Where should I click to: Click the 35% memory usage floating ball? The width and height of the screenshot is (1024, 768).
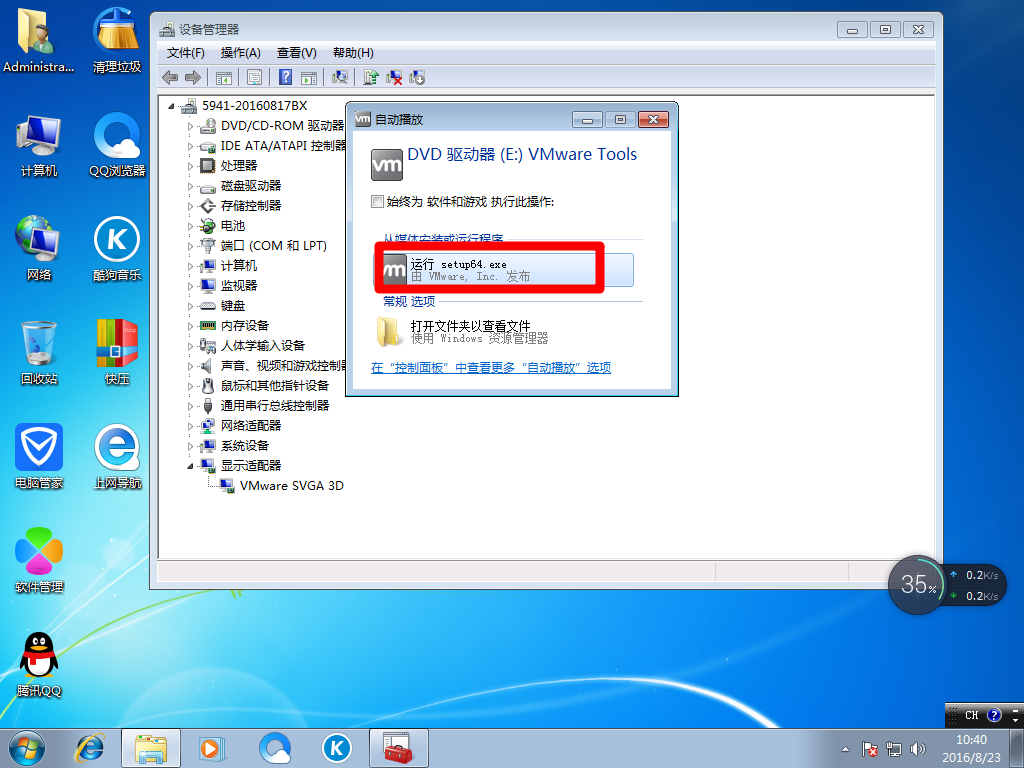(918, 584)
